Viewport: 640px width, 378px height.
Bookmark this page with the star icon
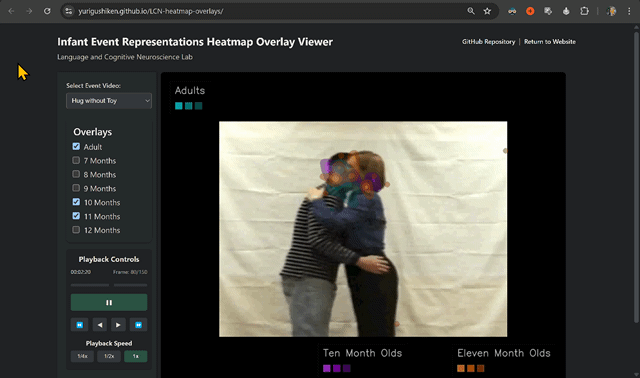pyautogui.click(x=487, y=11)
